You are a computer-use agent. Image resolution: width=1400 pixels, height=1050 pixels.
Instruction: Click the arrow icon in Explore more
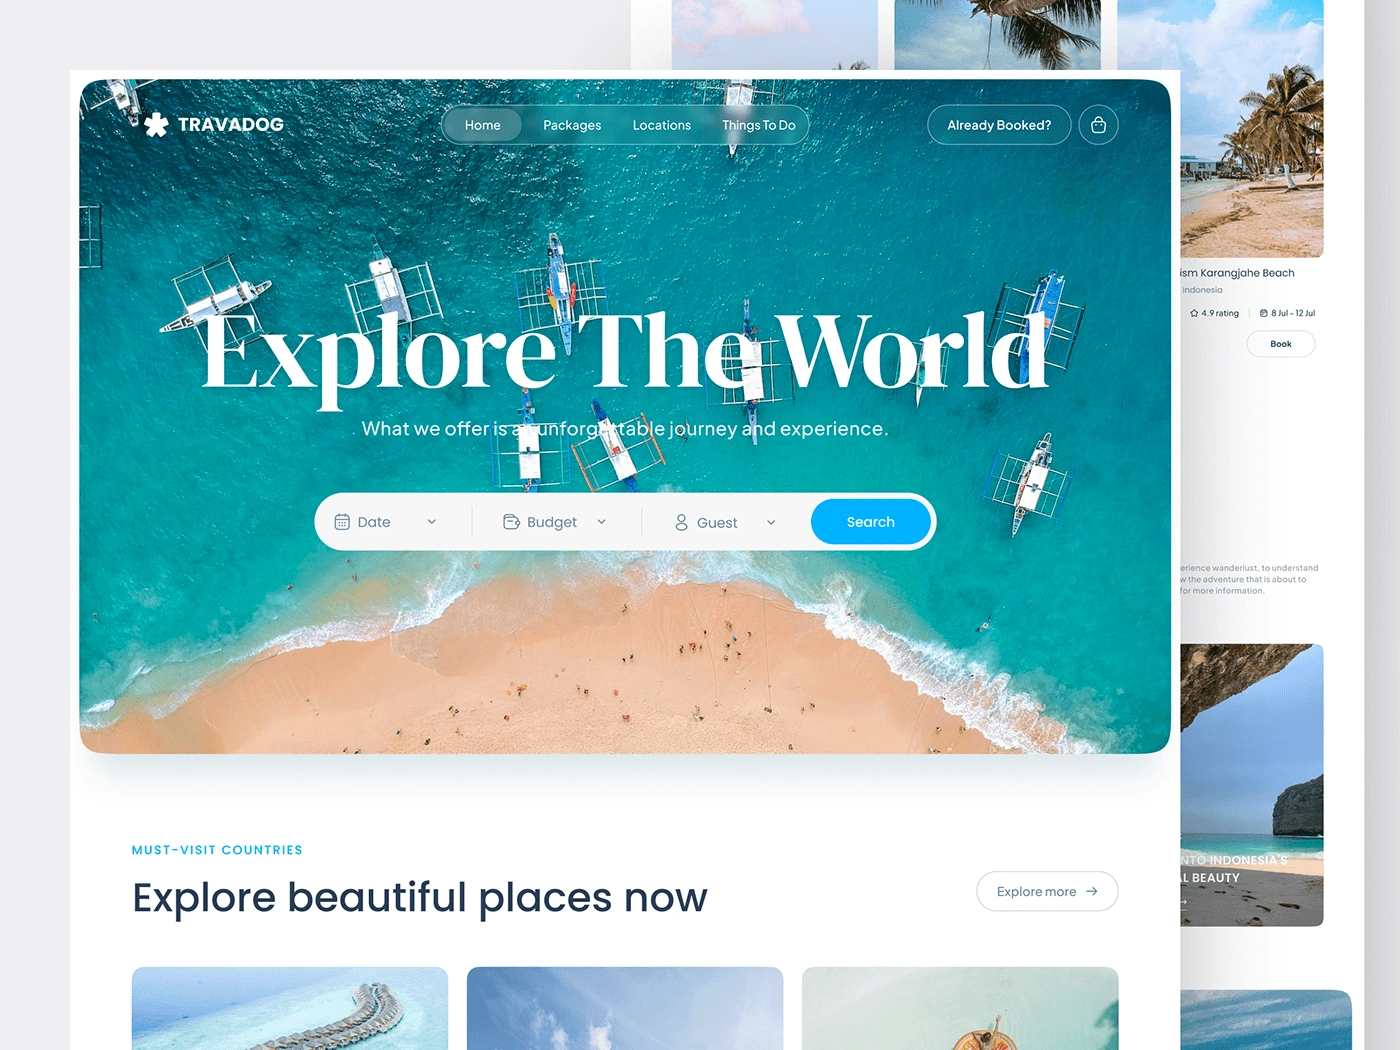coord(1092,891)
